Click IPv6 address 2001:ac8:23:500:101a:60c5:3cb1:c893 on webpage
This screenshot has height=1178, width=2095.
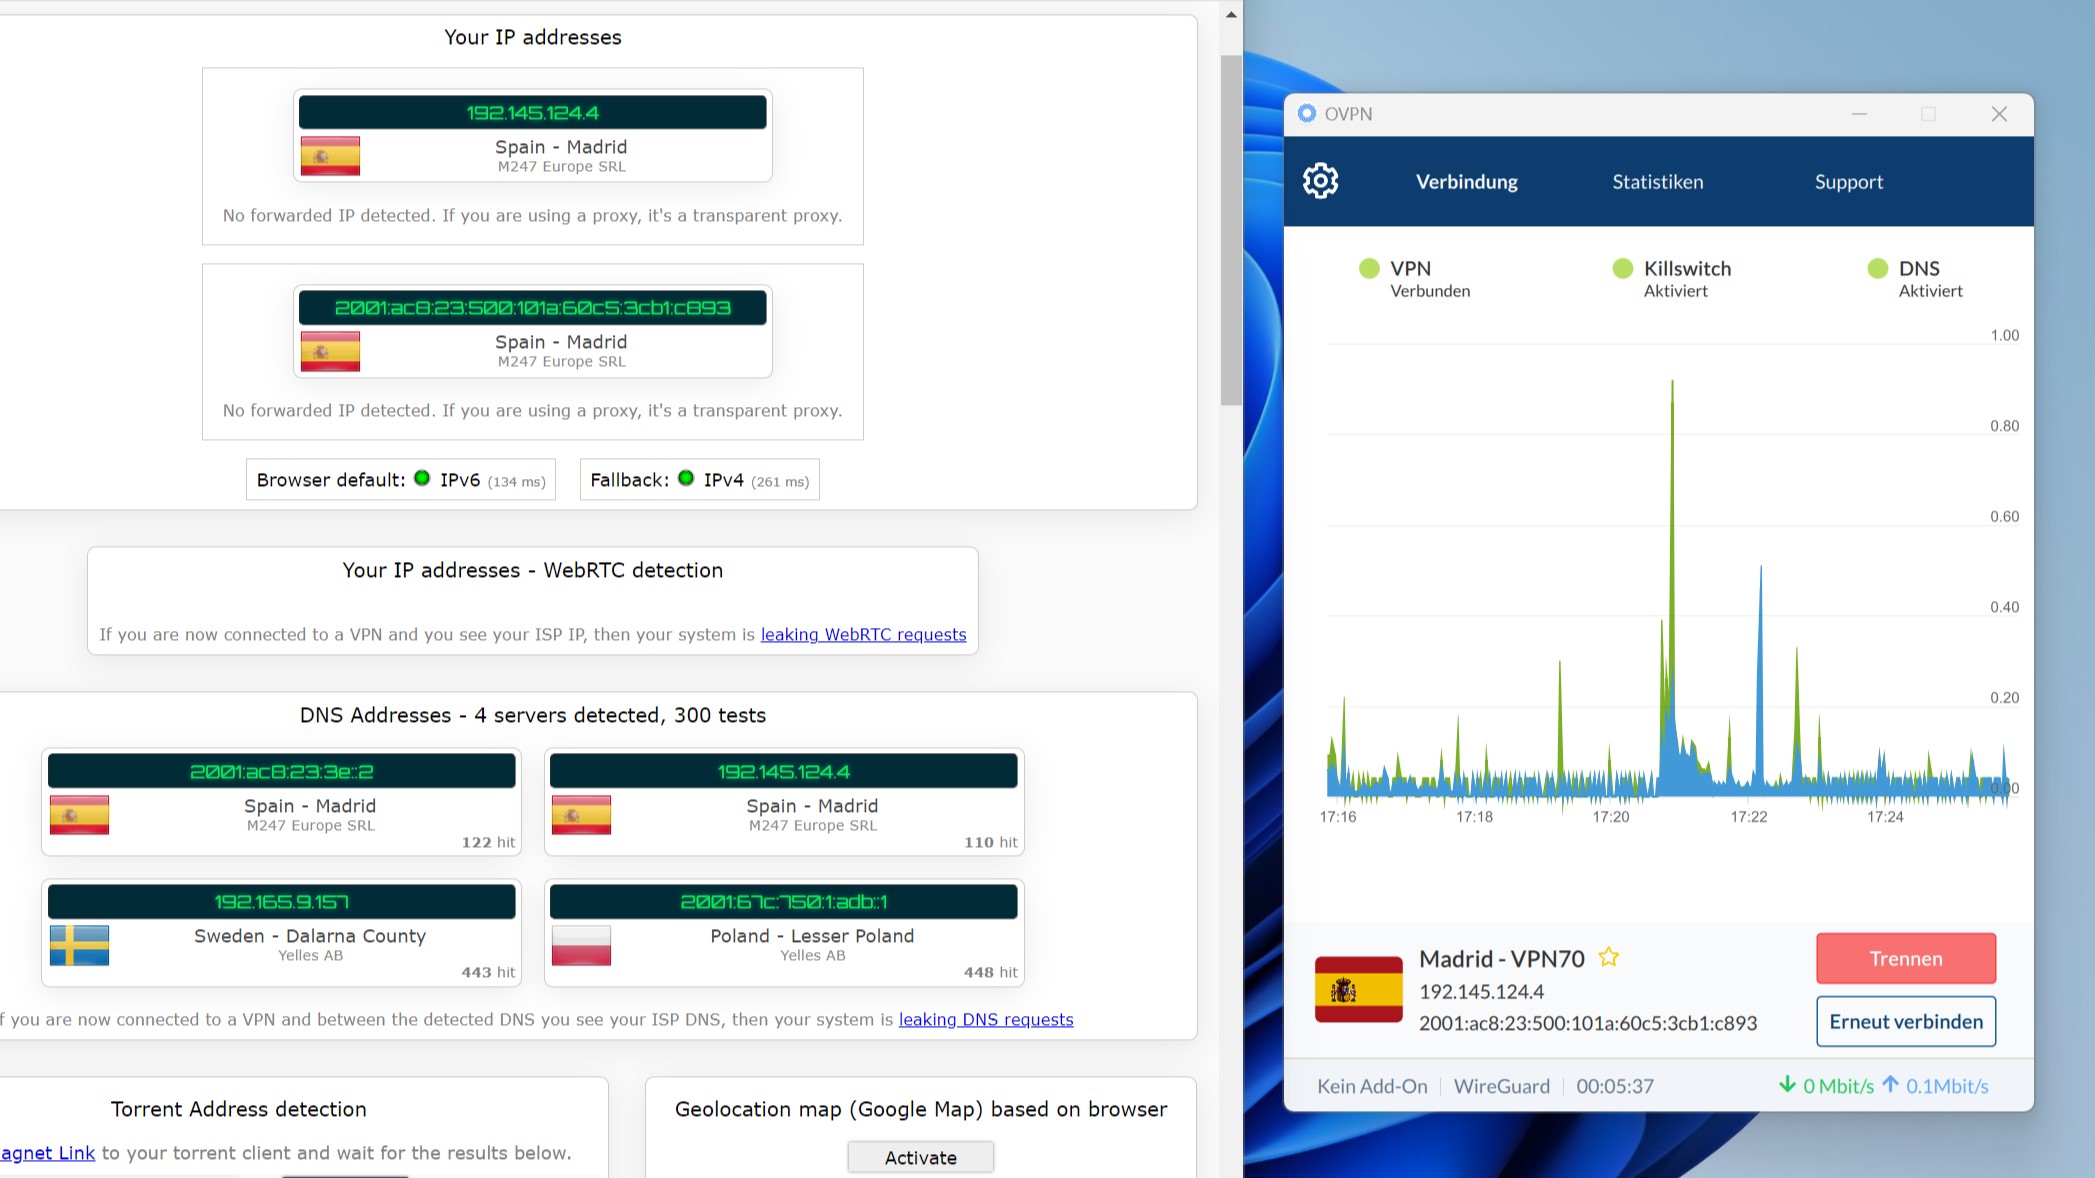(533, 307)
